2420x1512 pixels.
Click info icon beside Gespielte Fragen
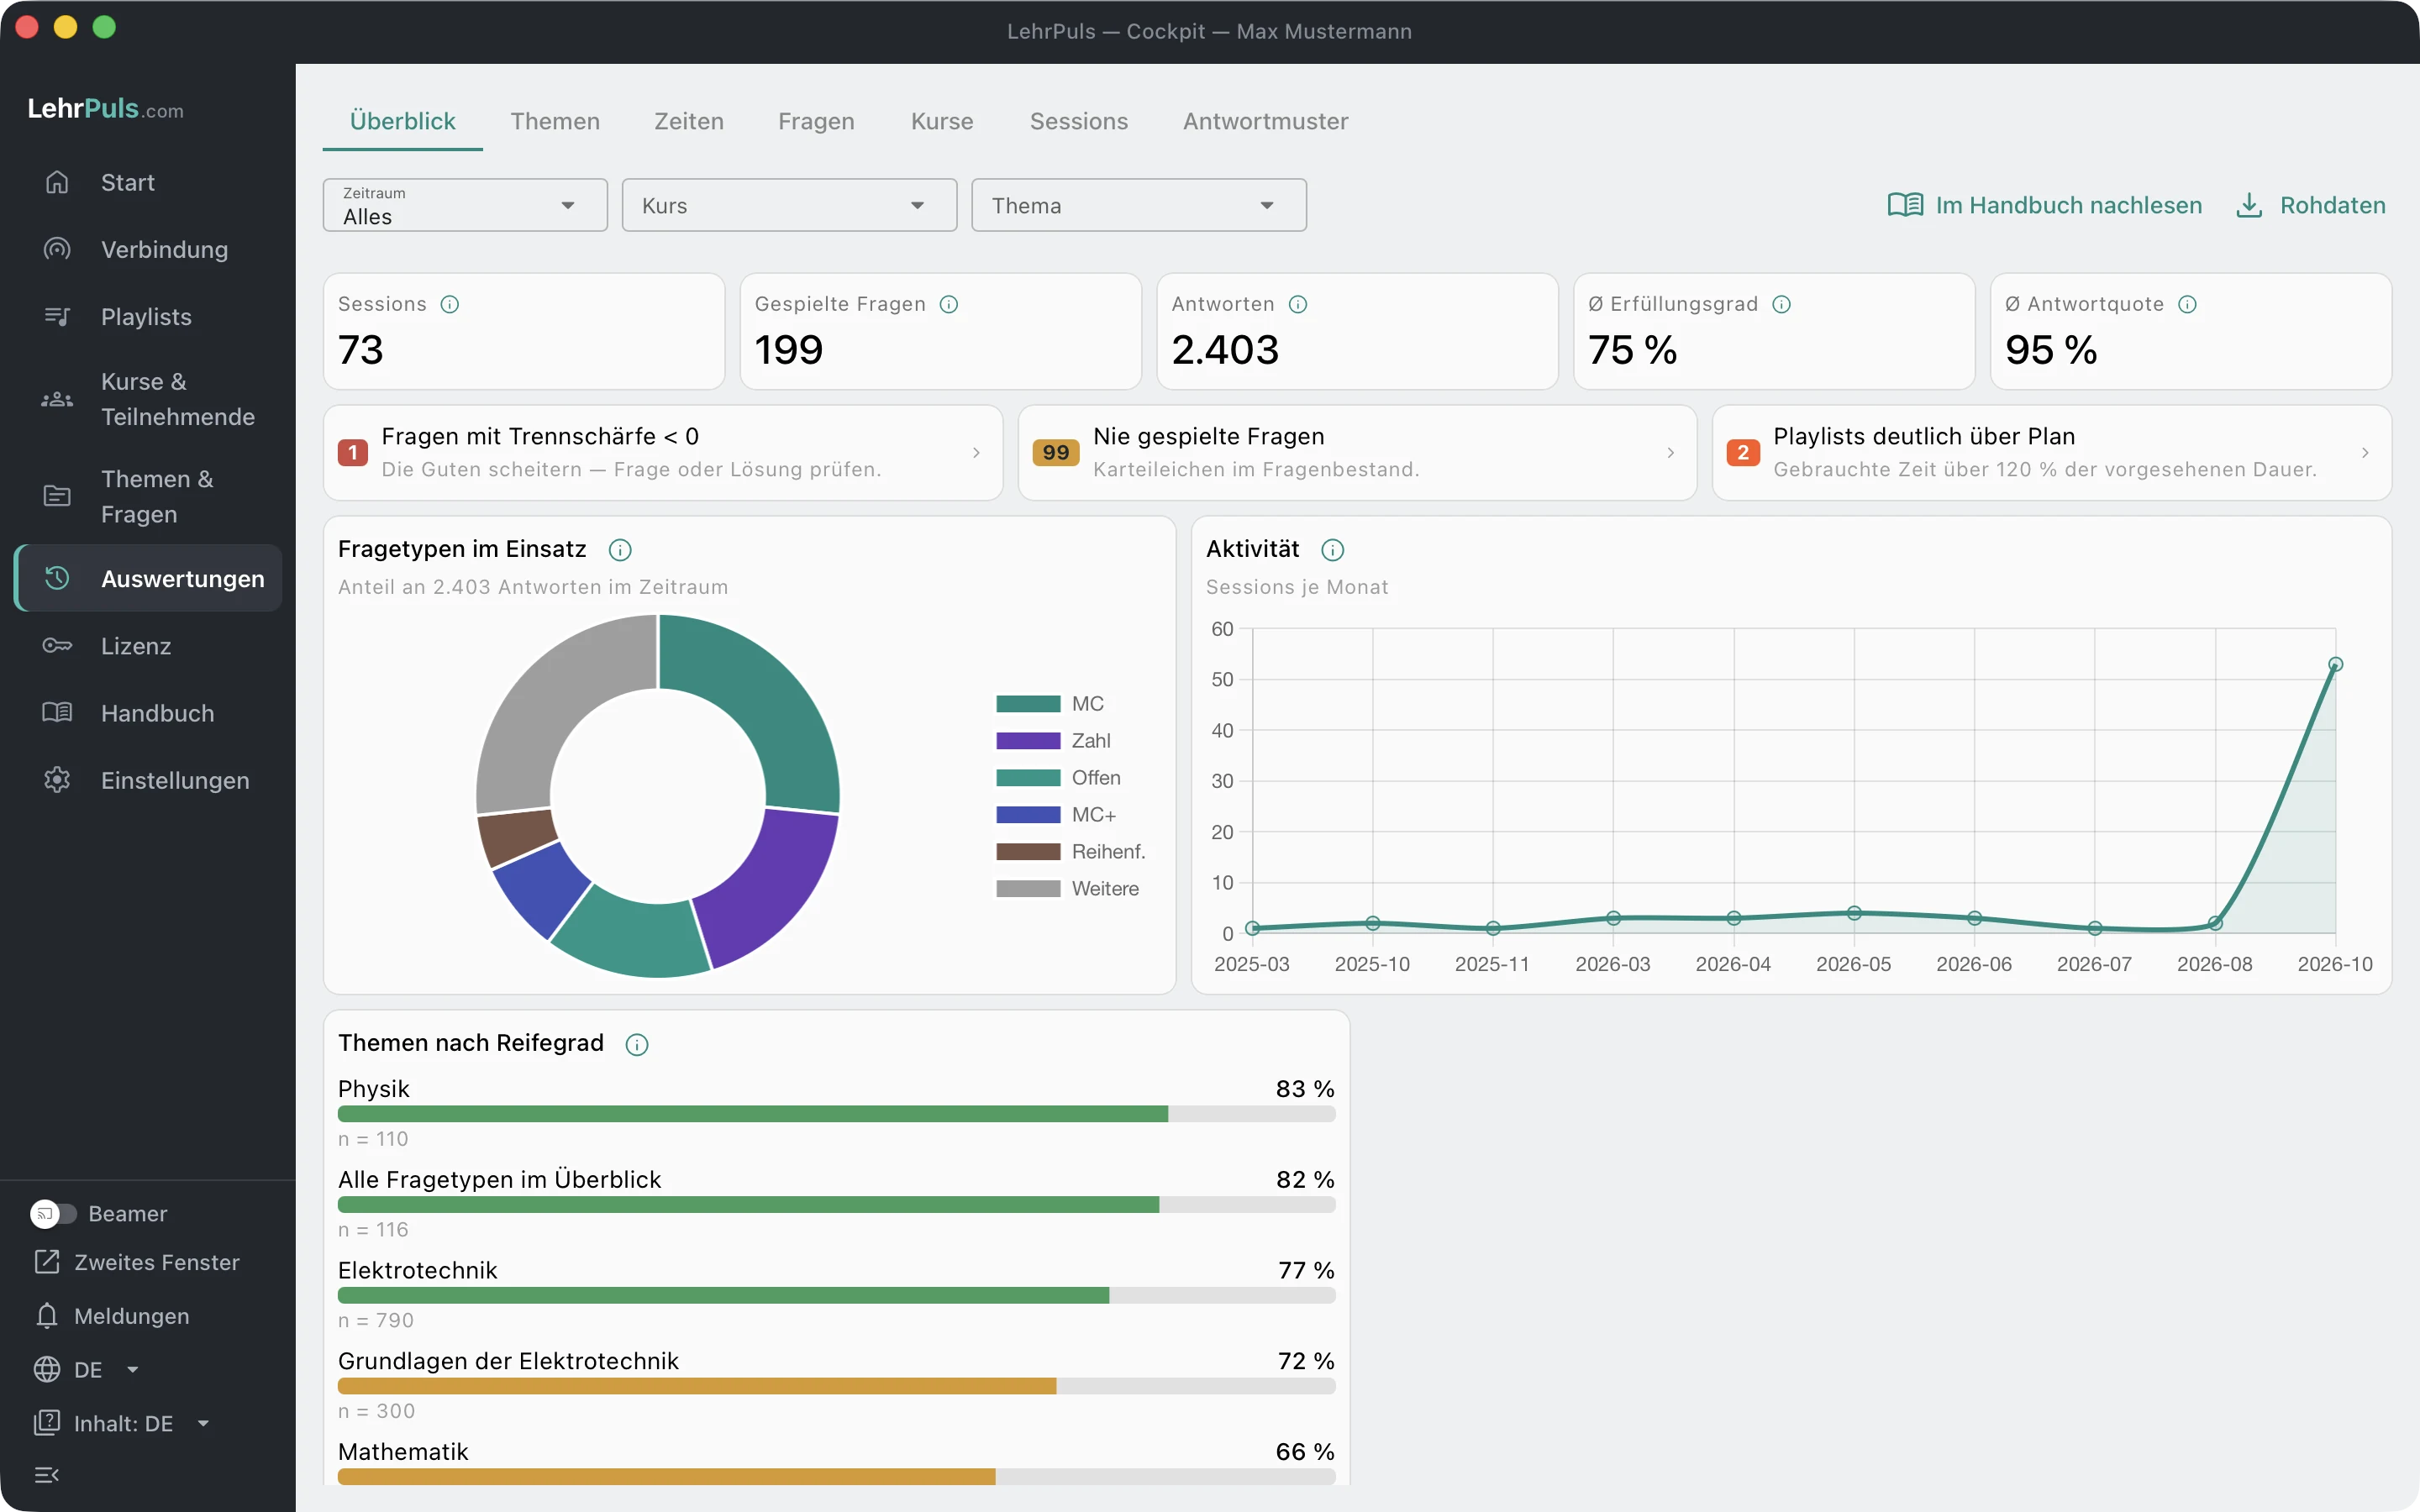(x=949, y=304)
